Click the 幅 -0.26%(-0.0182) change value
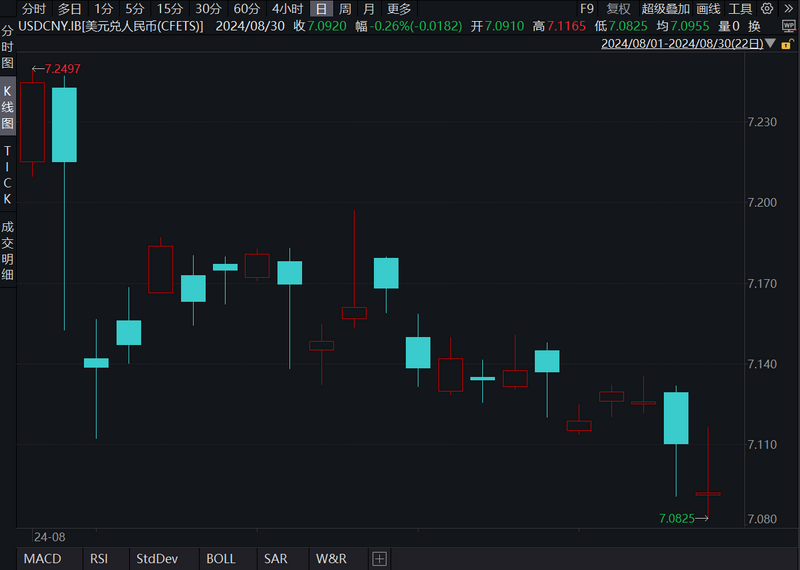The width and height of the screenshot is (800, 570). pyautogui.click(x=409, y=26)
